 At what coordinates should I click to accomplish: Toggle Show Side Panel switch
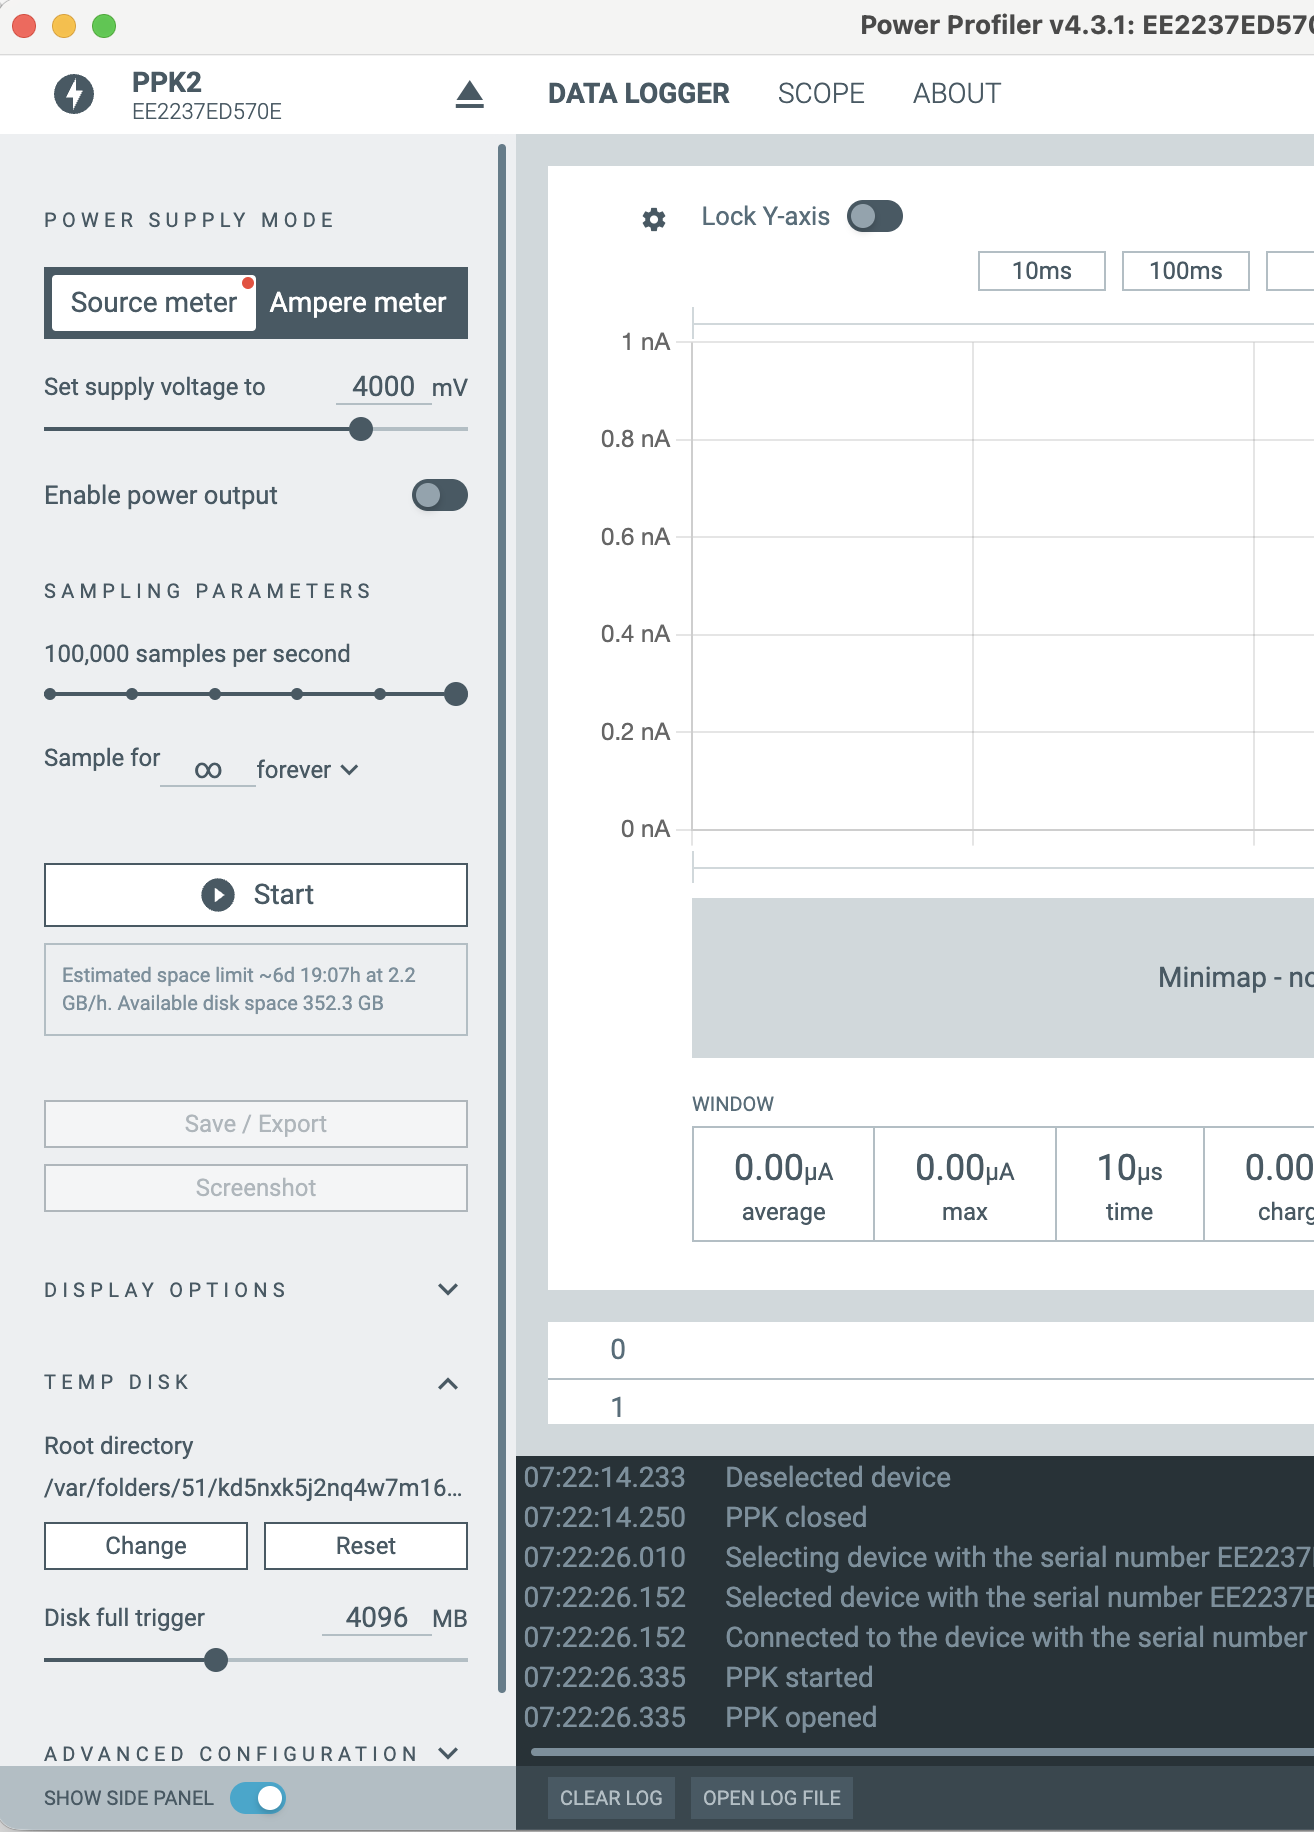[x=258, y=1798]
